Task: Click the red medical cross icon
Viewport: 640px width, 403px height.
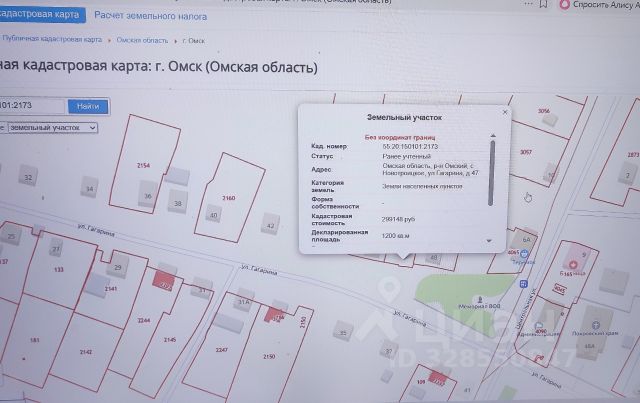Action: (x=573, y=265)
